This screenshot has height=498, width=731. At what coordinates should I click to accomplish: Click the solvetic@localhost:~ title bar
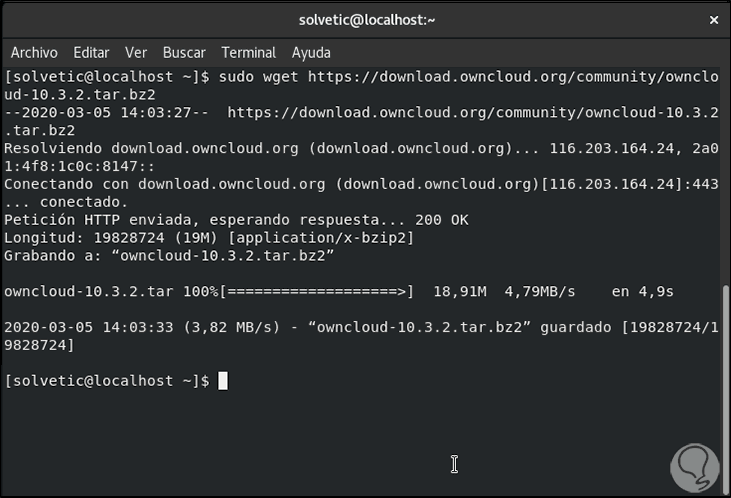[365, 19]
